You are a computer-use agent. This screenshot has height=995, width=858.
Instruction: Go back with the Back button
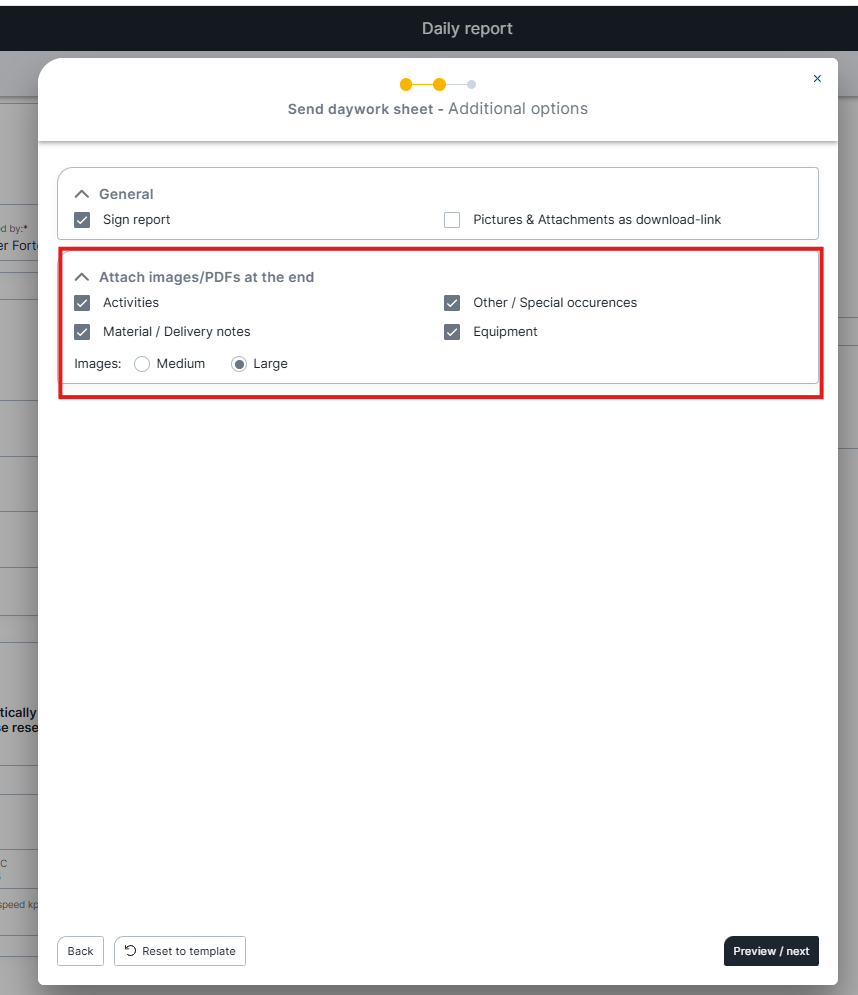point(81,951)
